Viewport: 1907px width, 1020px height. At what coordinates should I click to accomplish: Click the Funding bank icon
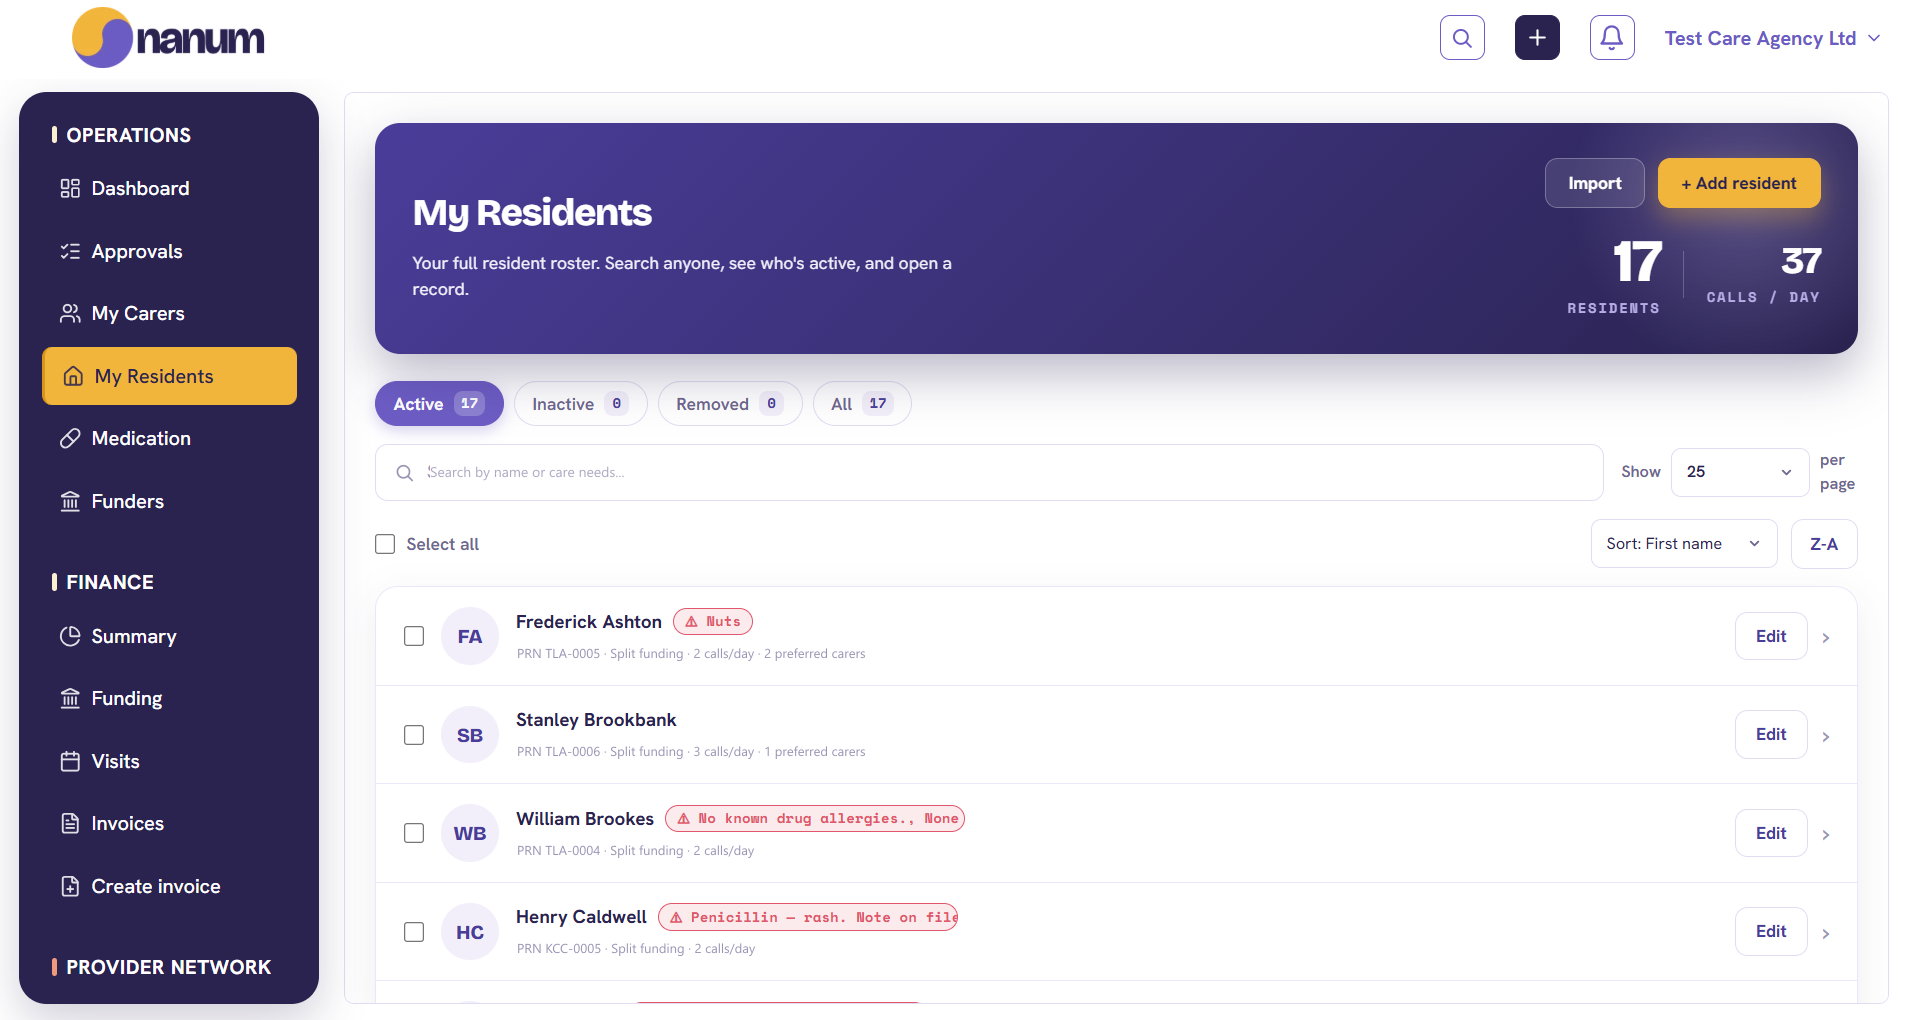tap(70, 698)
